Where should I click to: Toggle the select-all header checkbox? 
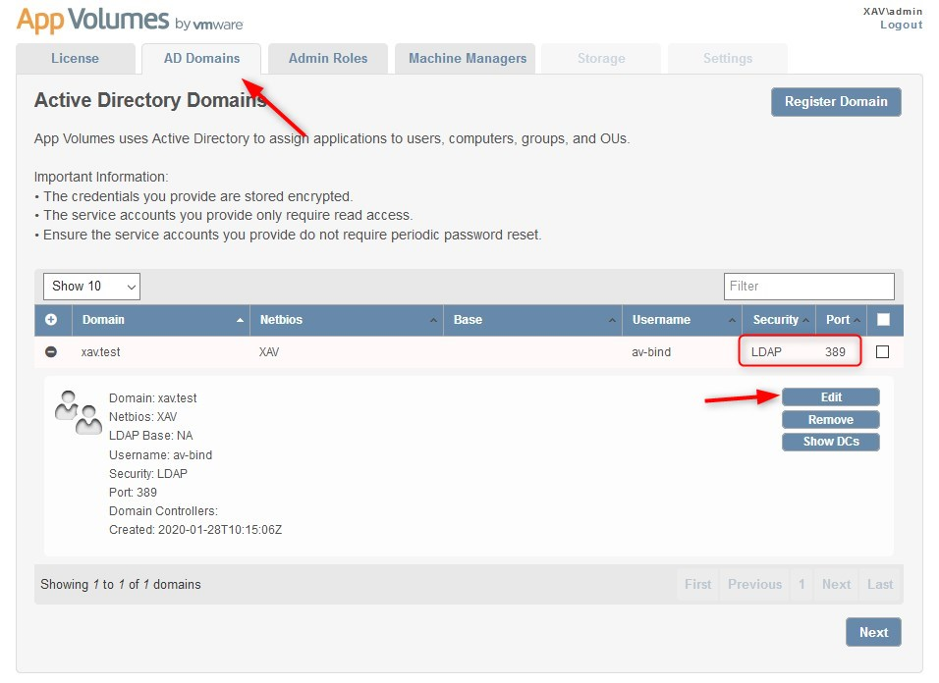point(883,320)
